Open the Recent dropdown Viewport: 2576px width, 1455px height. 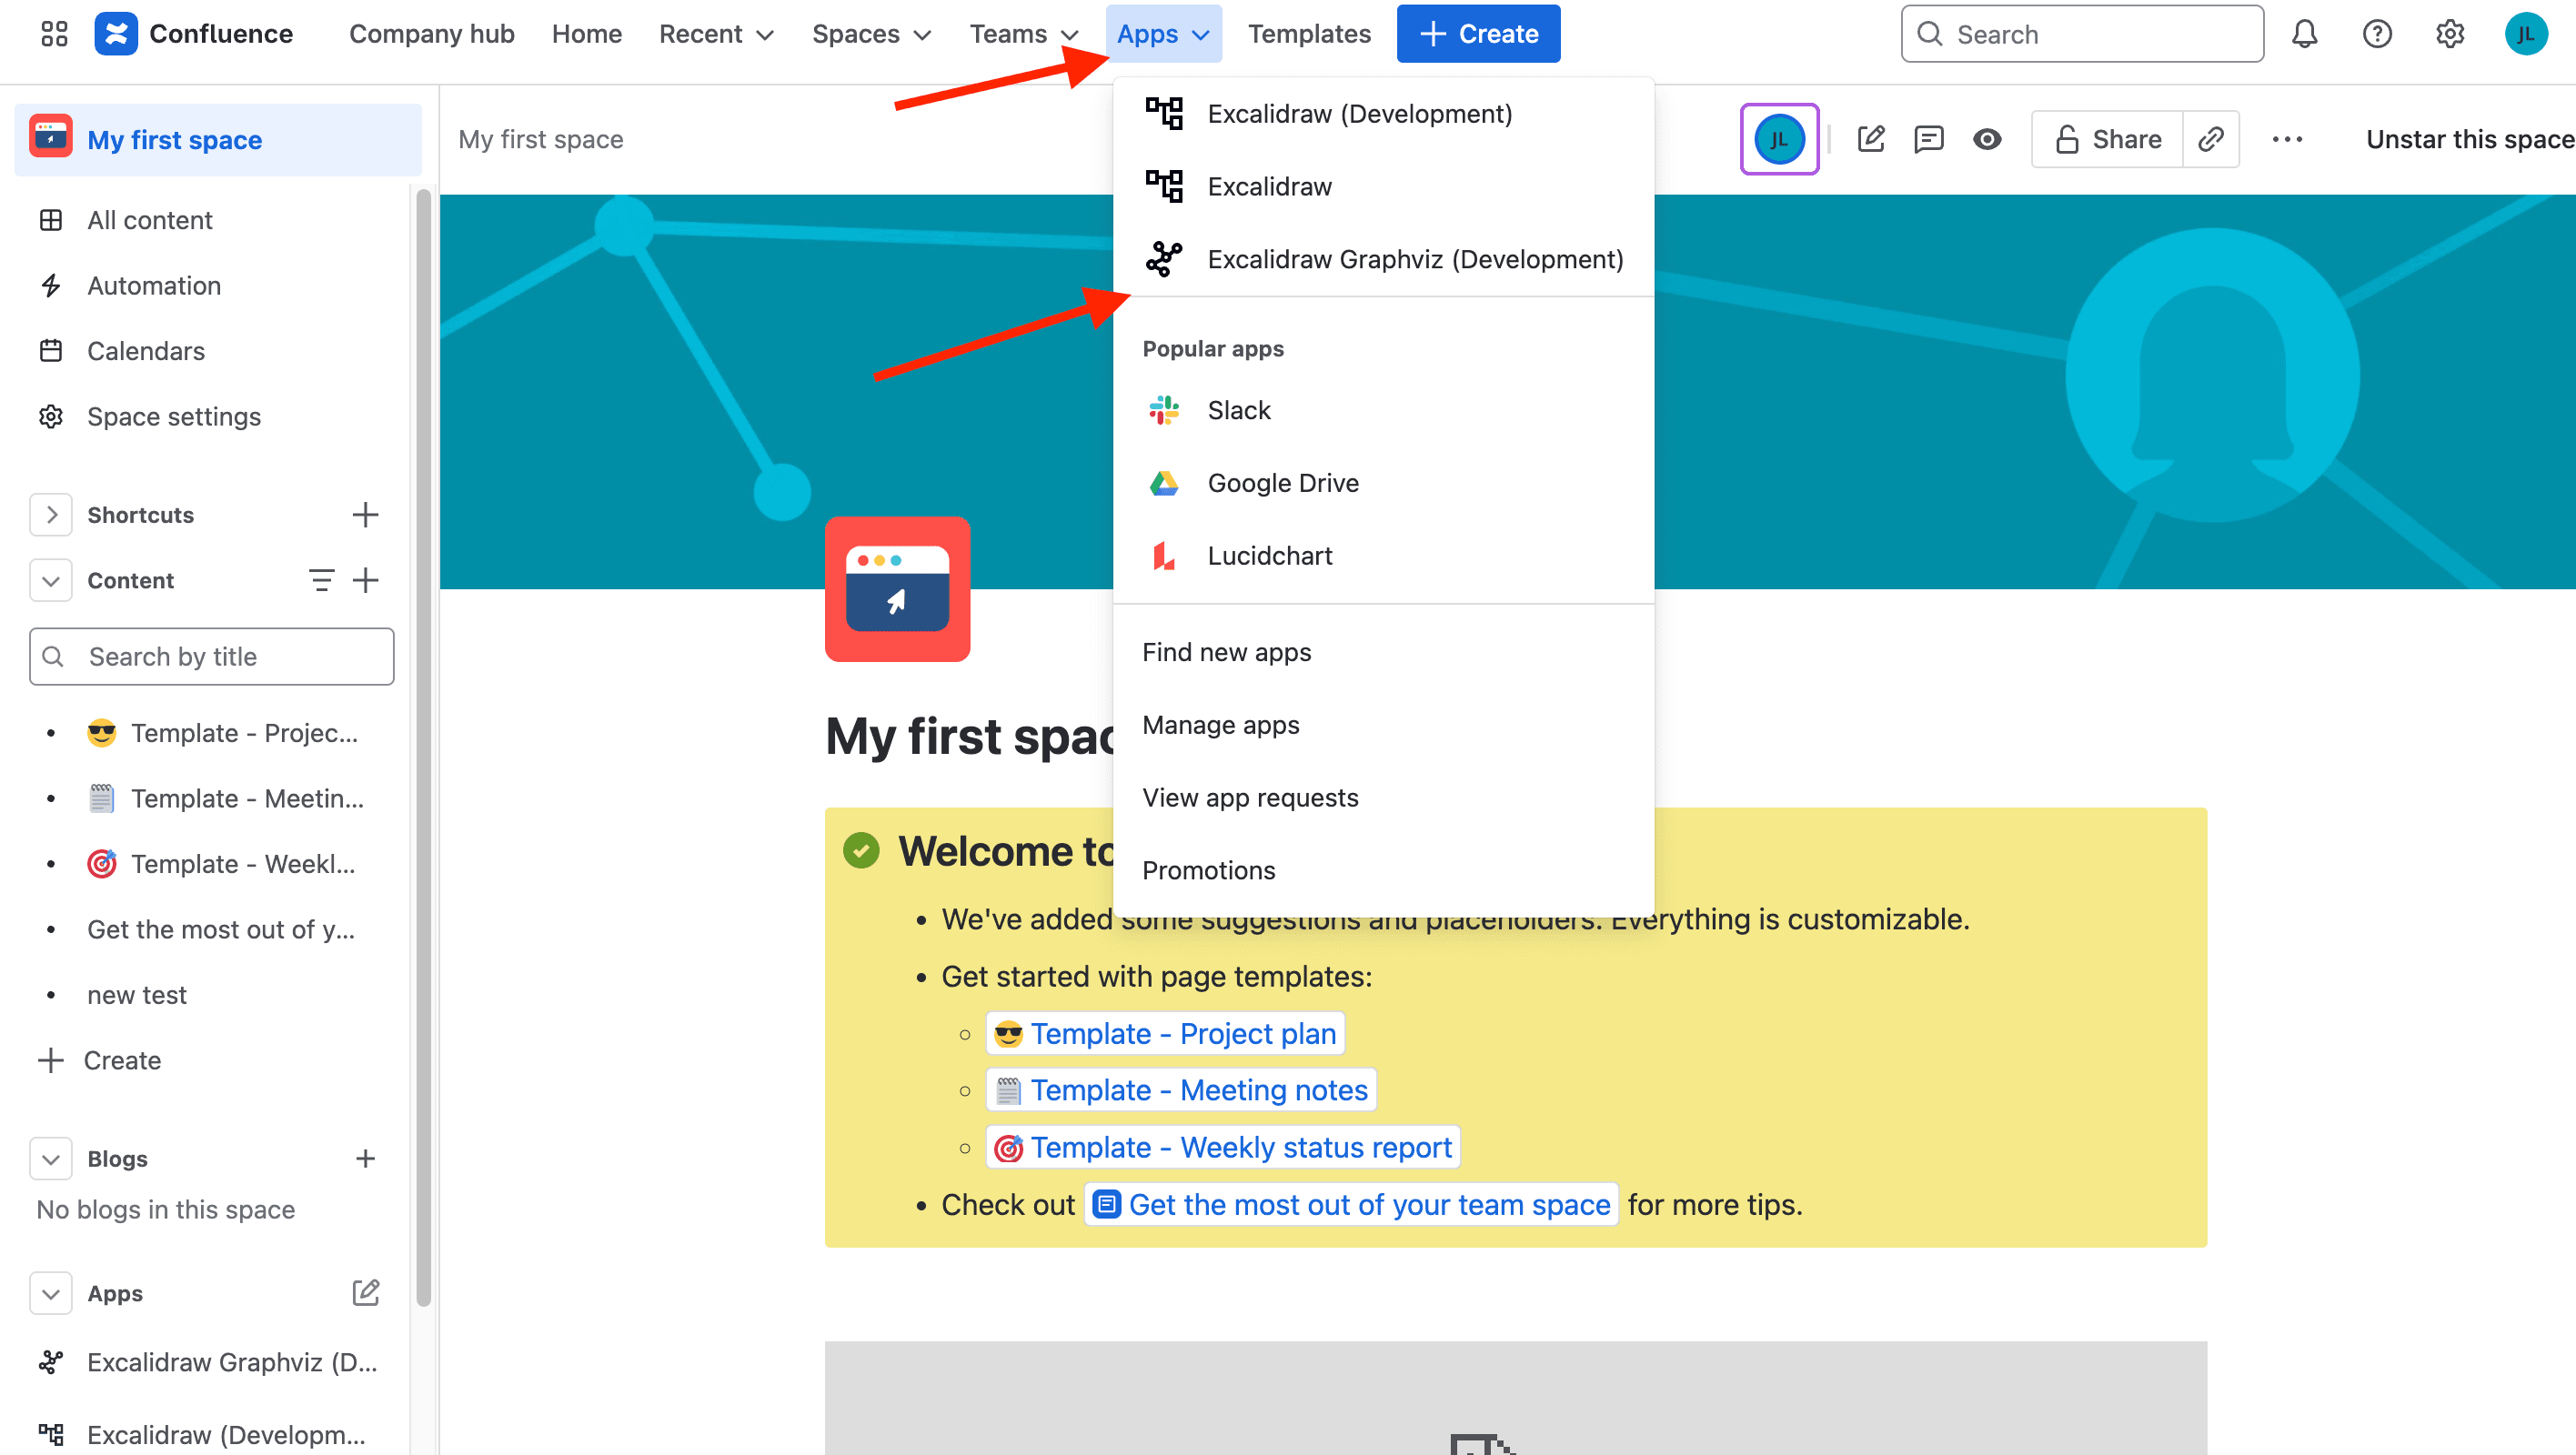(716, 34)
